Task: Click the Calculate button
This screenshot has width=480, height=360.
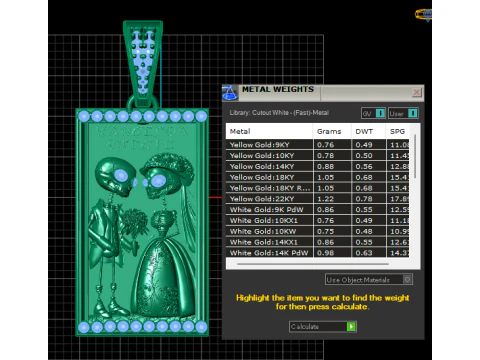Action: click(x=323, y=326)
